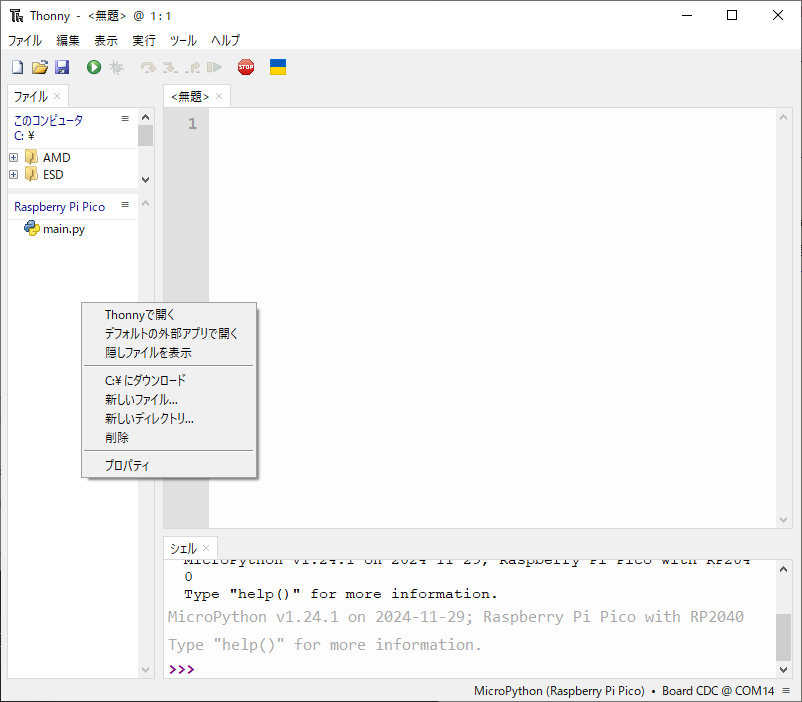This screenshot has width=802, height=702.
Task: Choose プロパティ in context menu
Action: 169,465
